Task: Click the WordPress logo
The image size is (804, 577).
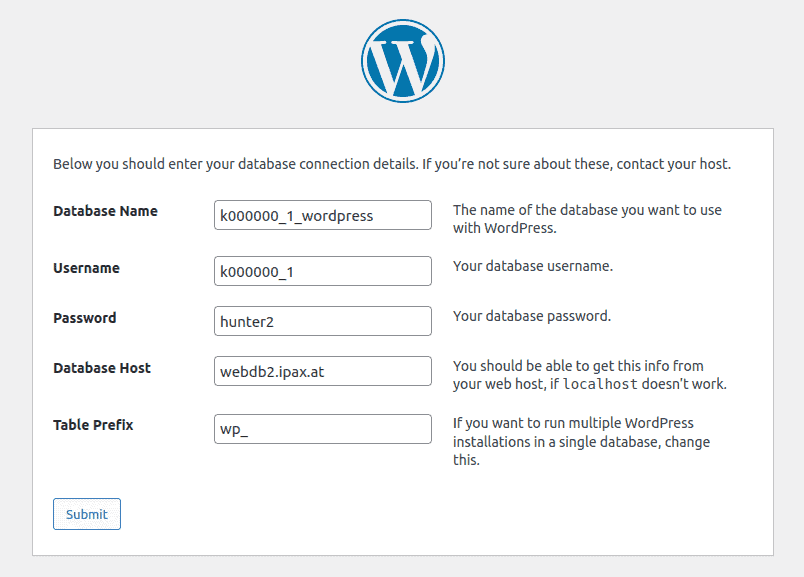Action: click(x=402, y=61)
